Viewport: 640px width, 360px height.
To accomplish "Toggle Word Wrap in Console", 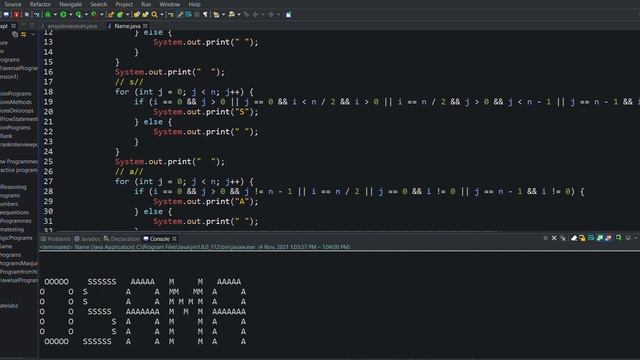I will point(591,238).
